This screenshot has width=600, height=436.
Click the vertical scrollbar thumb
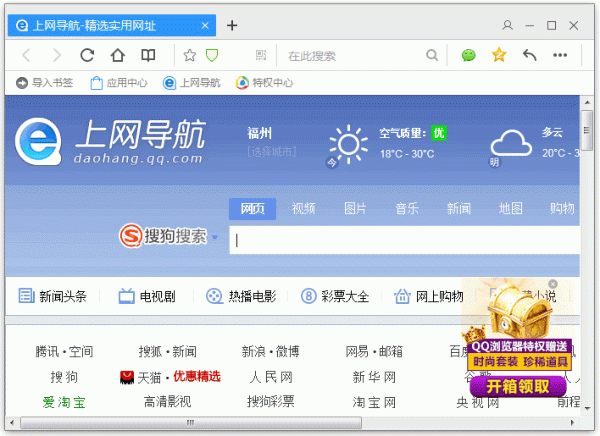click(587, 130)
